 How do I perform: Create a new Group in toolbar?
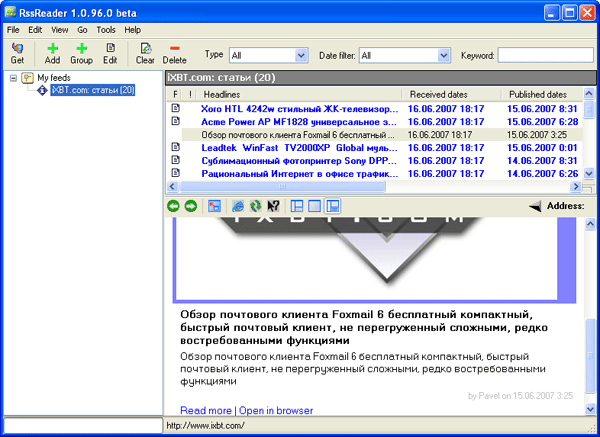click(82, 54)
